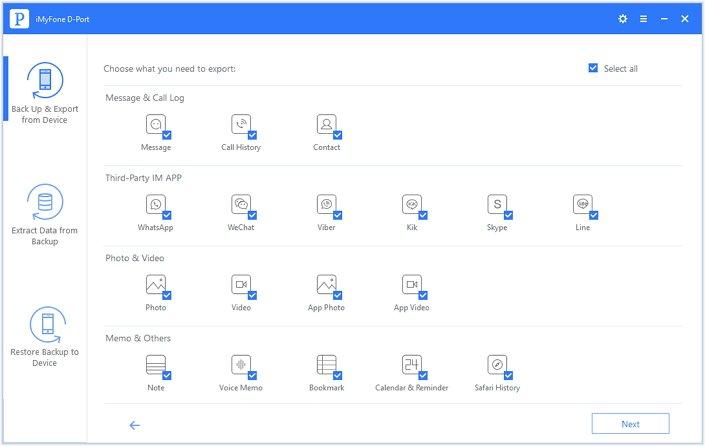705x446 pixels.
Task: Uncheck the Skype checkbox
Action: tap(509, 215)
